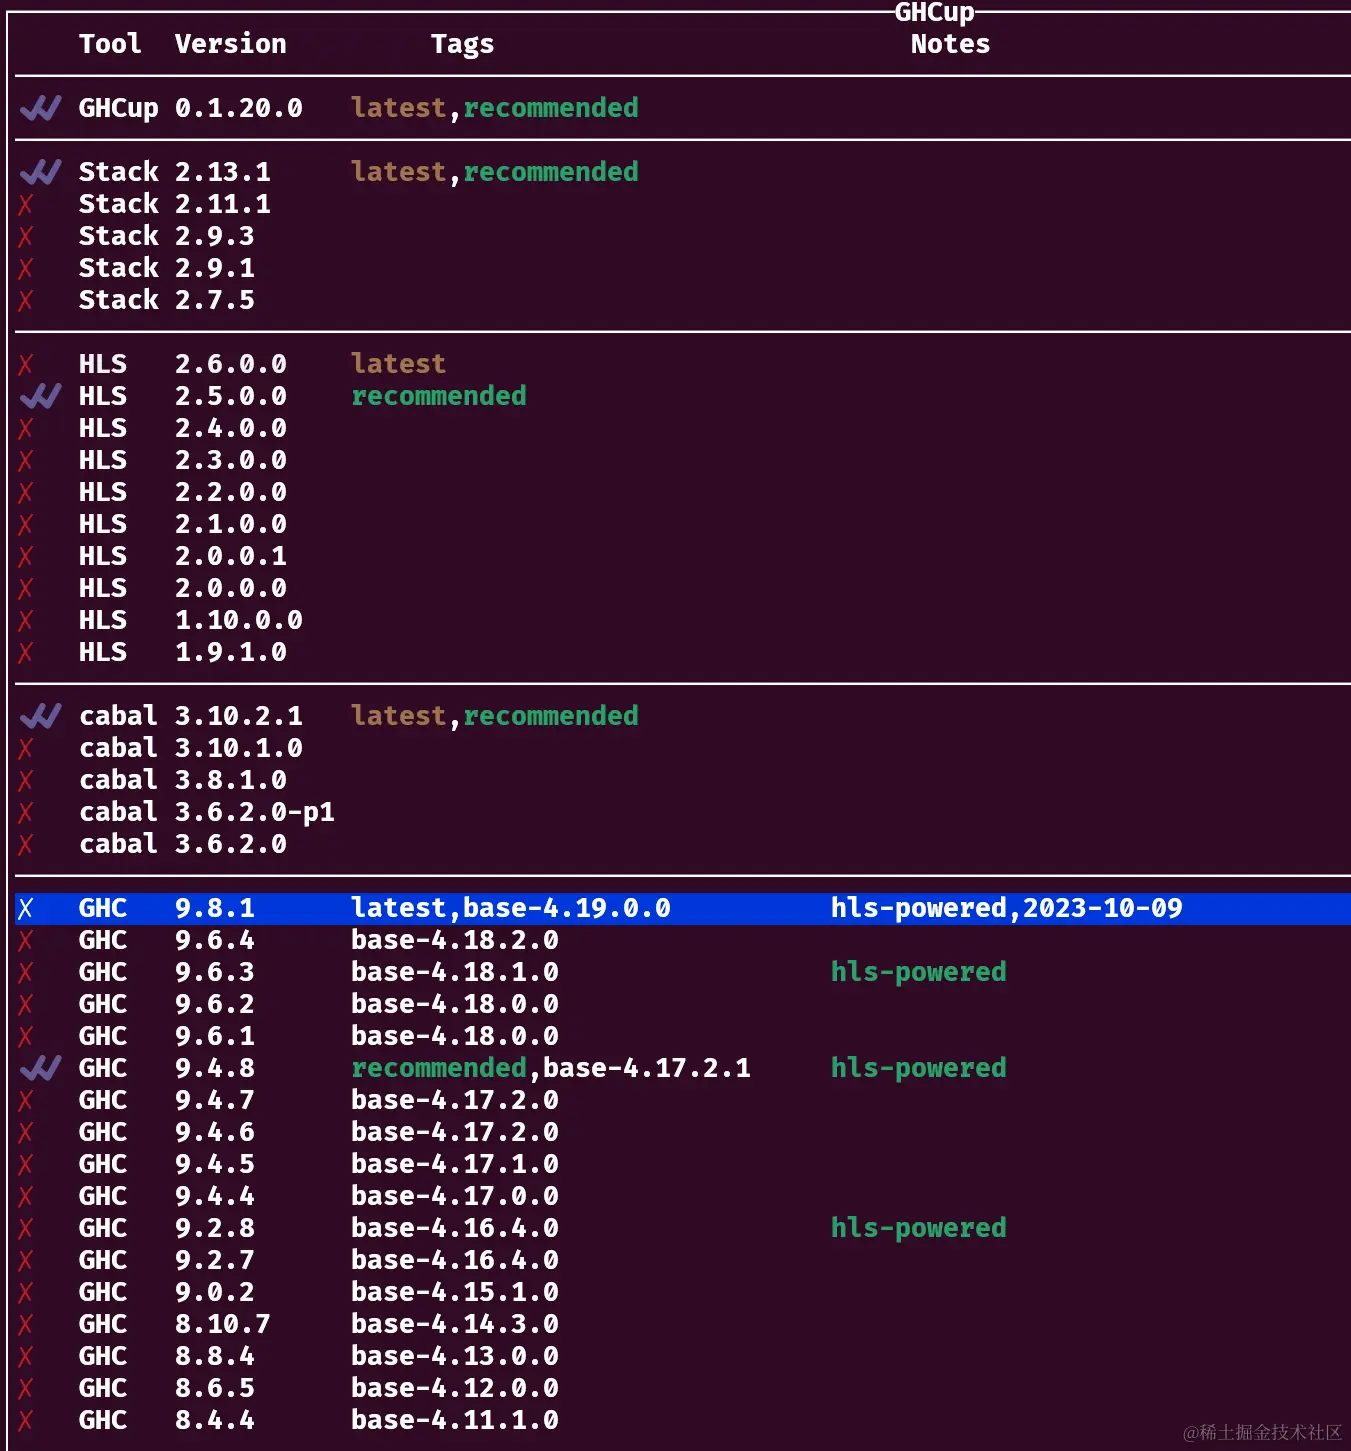Click the red X beside GHC 9.6.4
The image size is (1351, 1451).
(x=26, y=940)
